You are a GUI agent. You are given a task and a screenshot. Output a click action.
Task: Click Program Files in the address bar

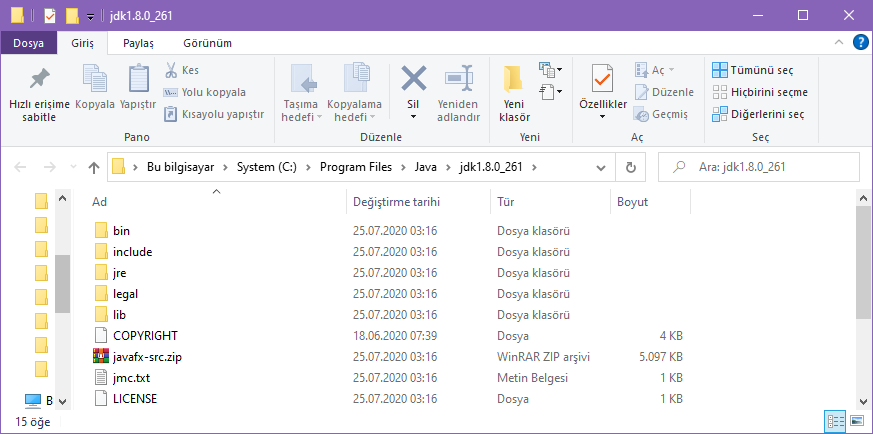tap(356, 167)
